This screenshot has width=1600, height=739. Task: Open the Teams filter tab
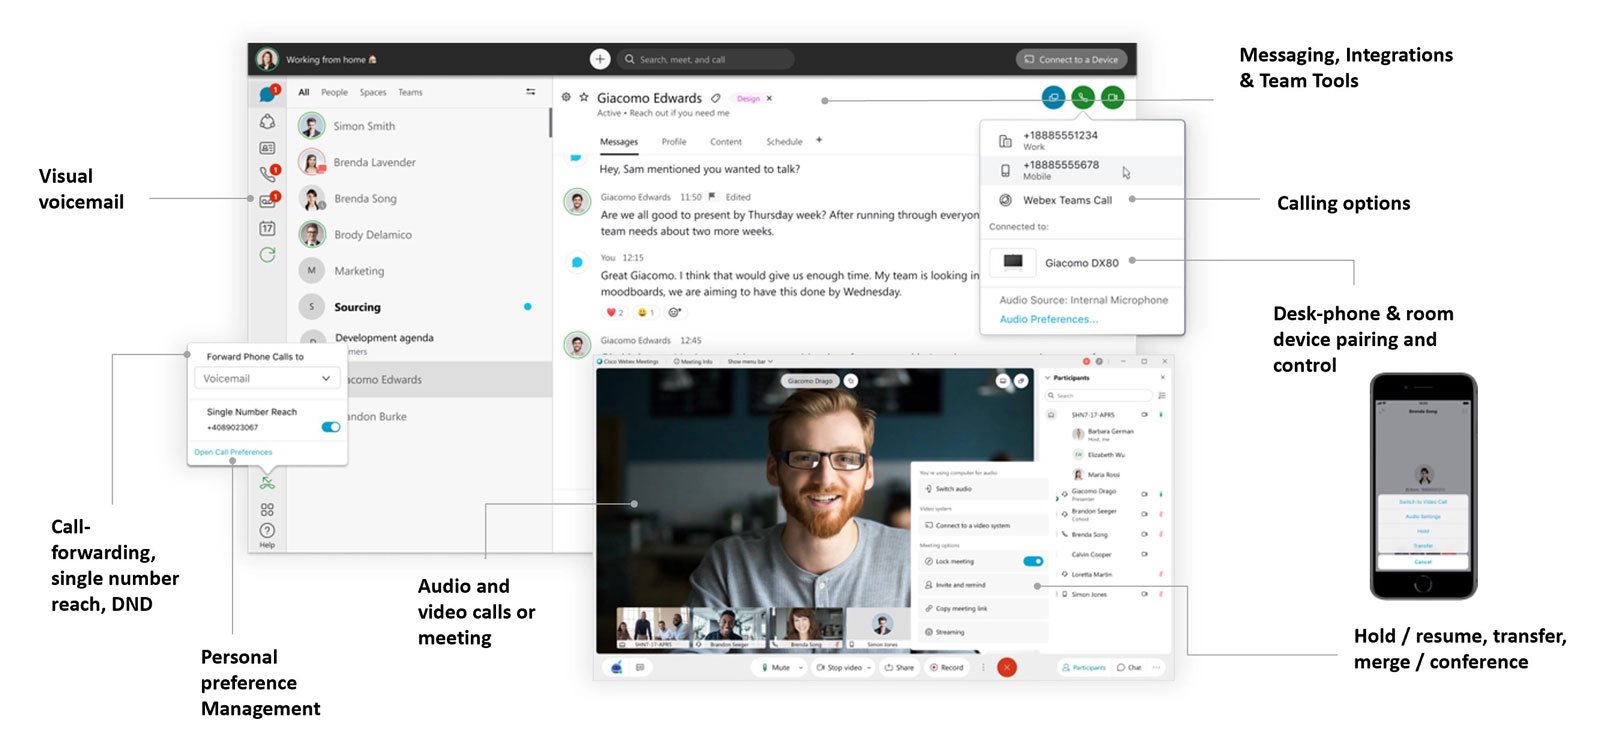(410, 92)
